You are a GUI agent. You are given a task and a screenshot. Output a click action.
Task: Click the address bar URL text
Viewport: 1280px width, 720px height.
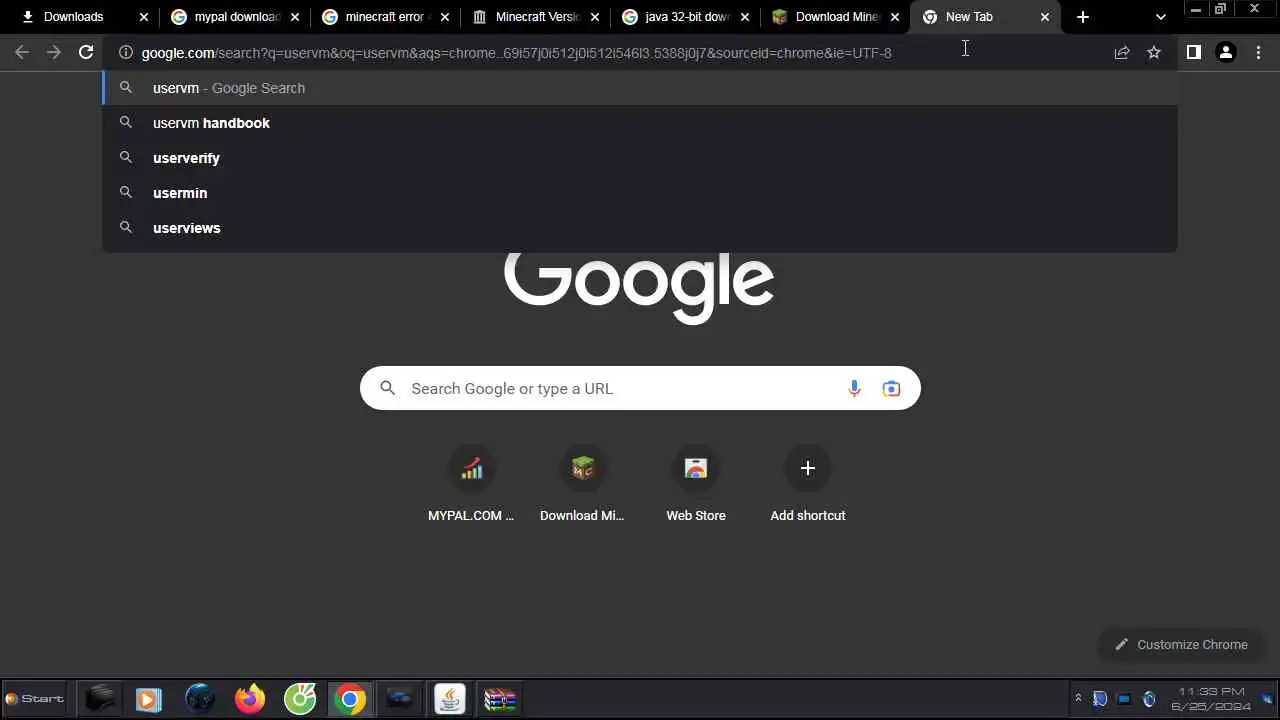pyautogui.click(x=516, y=53)
